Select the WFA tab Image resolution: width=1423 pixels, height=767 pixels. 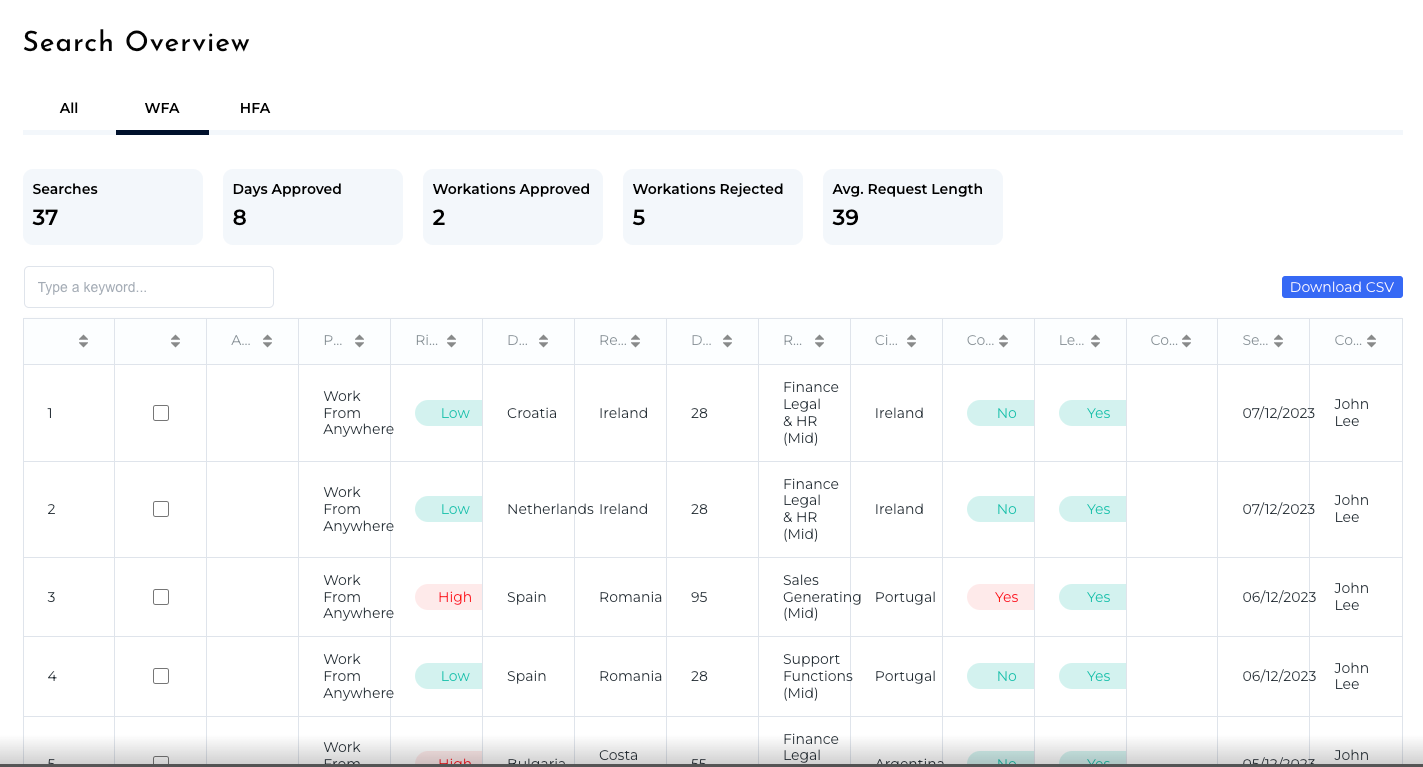pos(162,108)
